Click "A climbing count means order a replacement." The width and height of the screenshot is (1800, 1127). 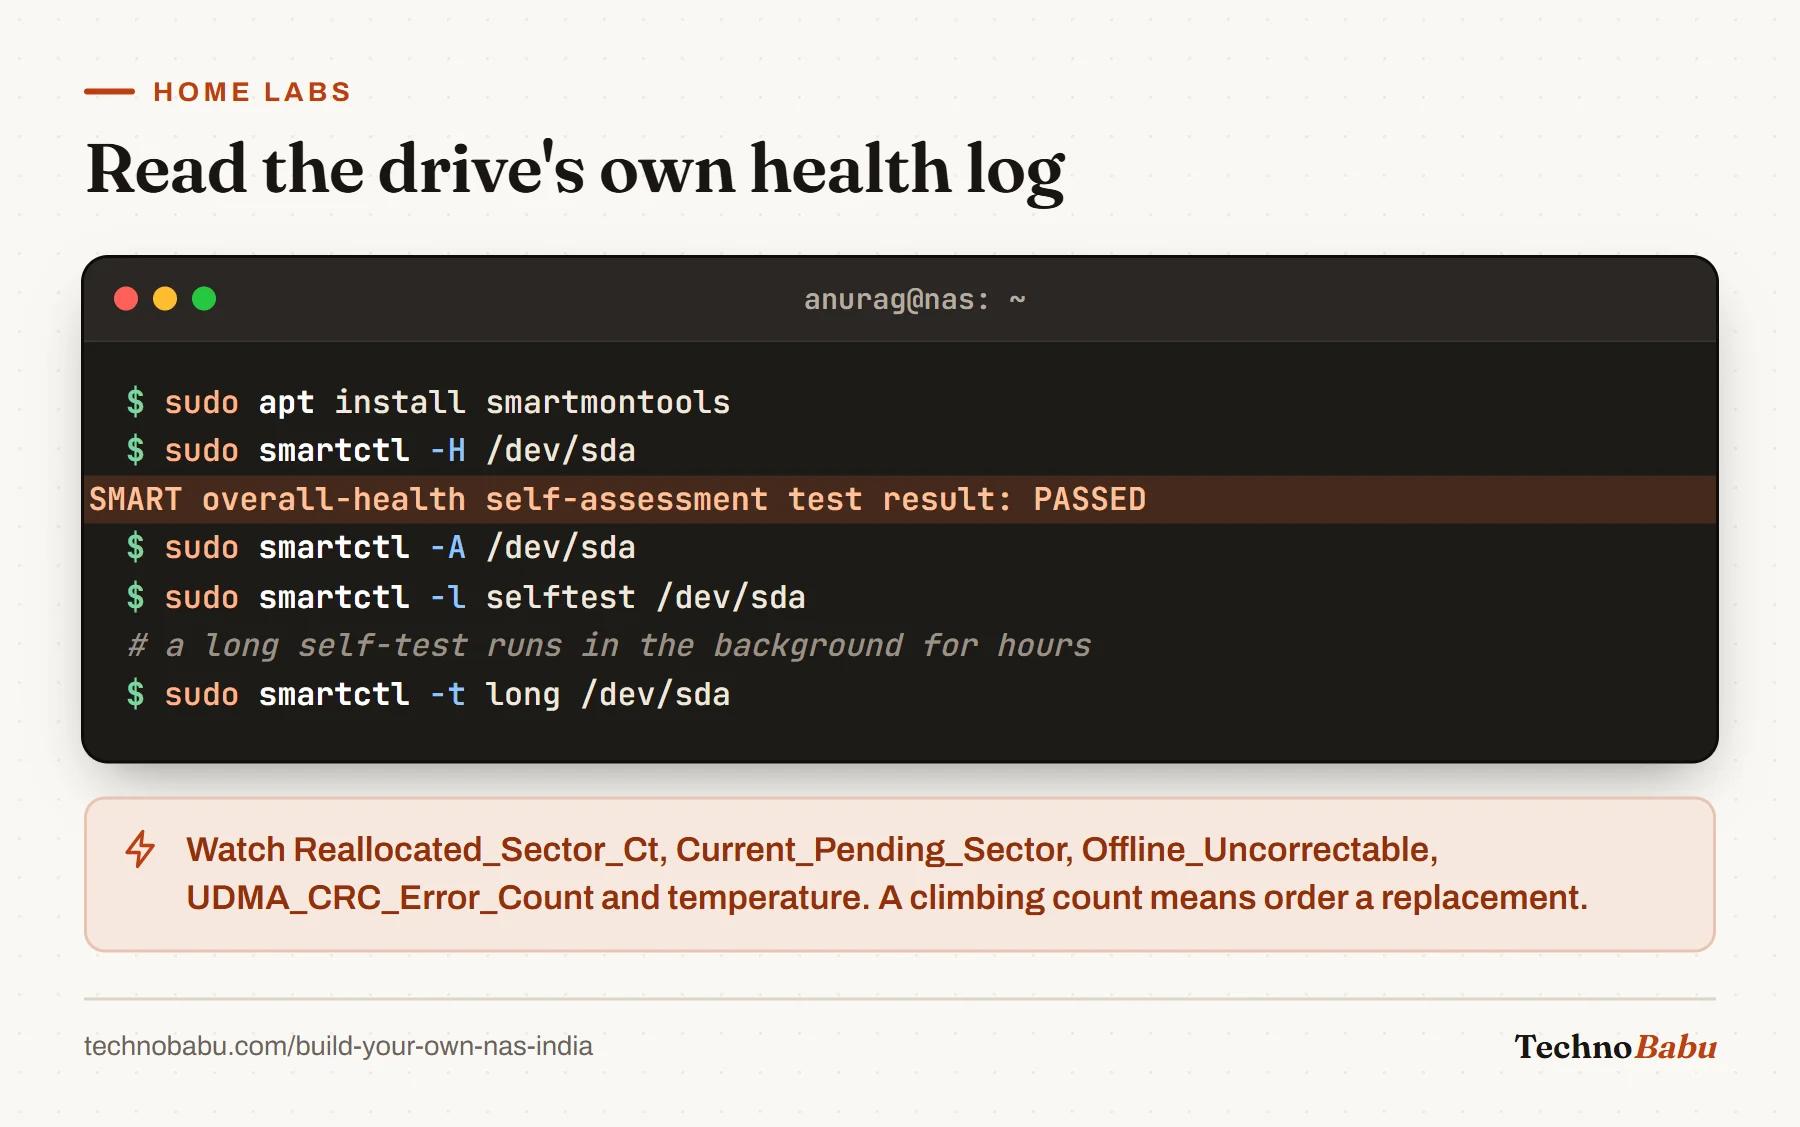1233,897
